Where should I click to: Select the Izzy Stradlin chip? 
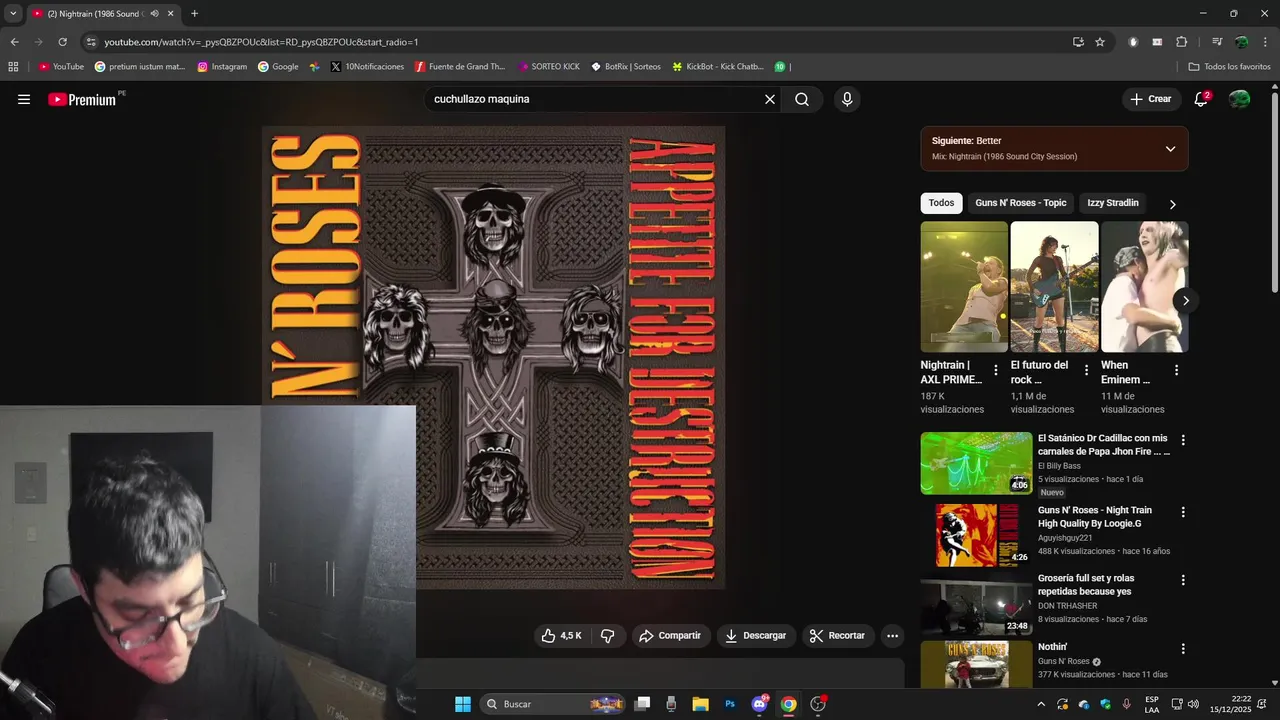1113,203
